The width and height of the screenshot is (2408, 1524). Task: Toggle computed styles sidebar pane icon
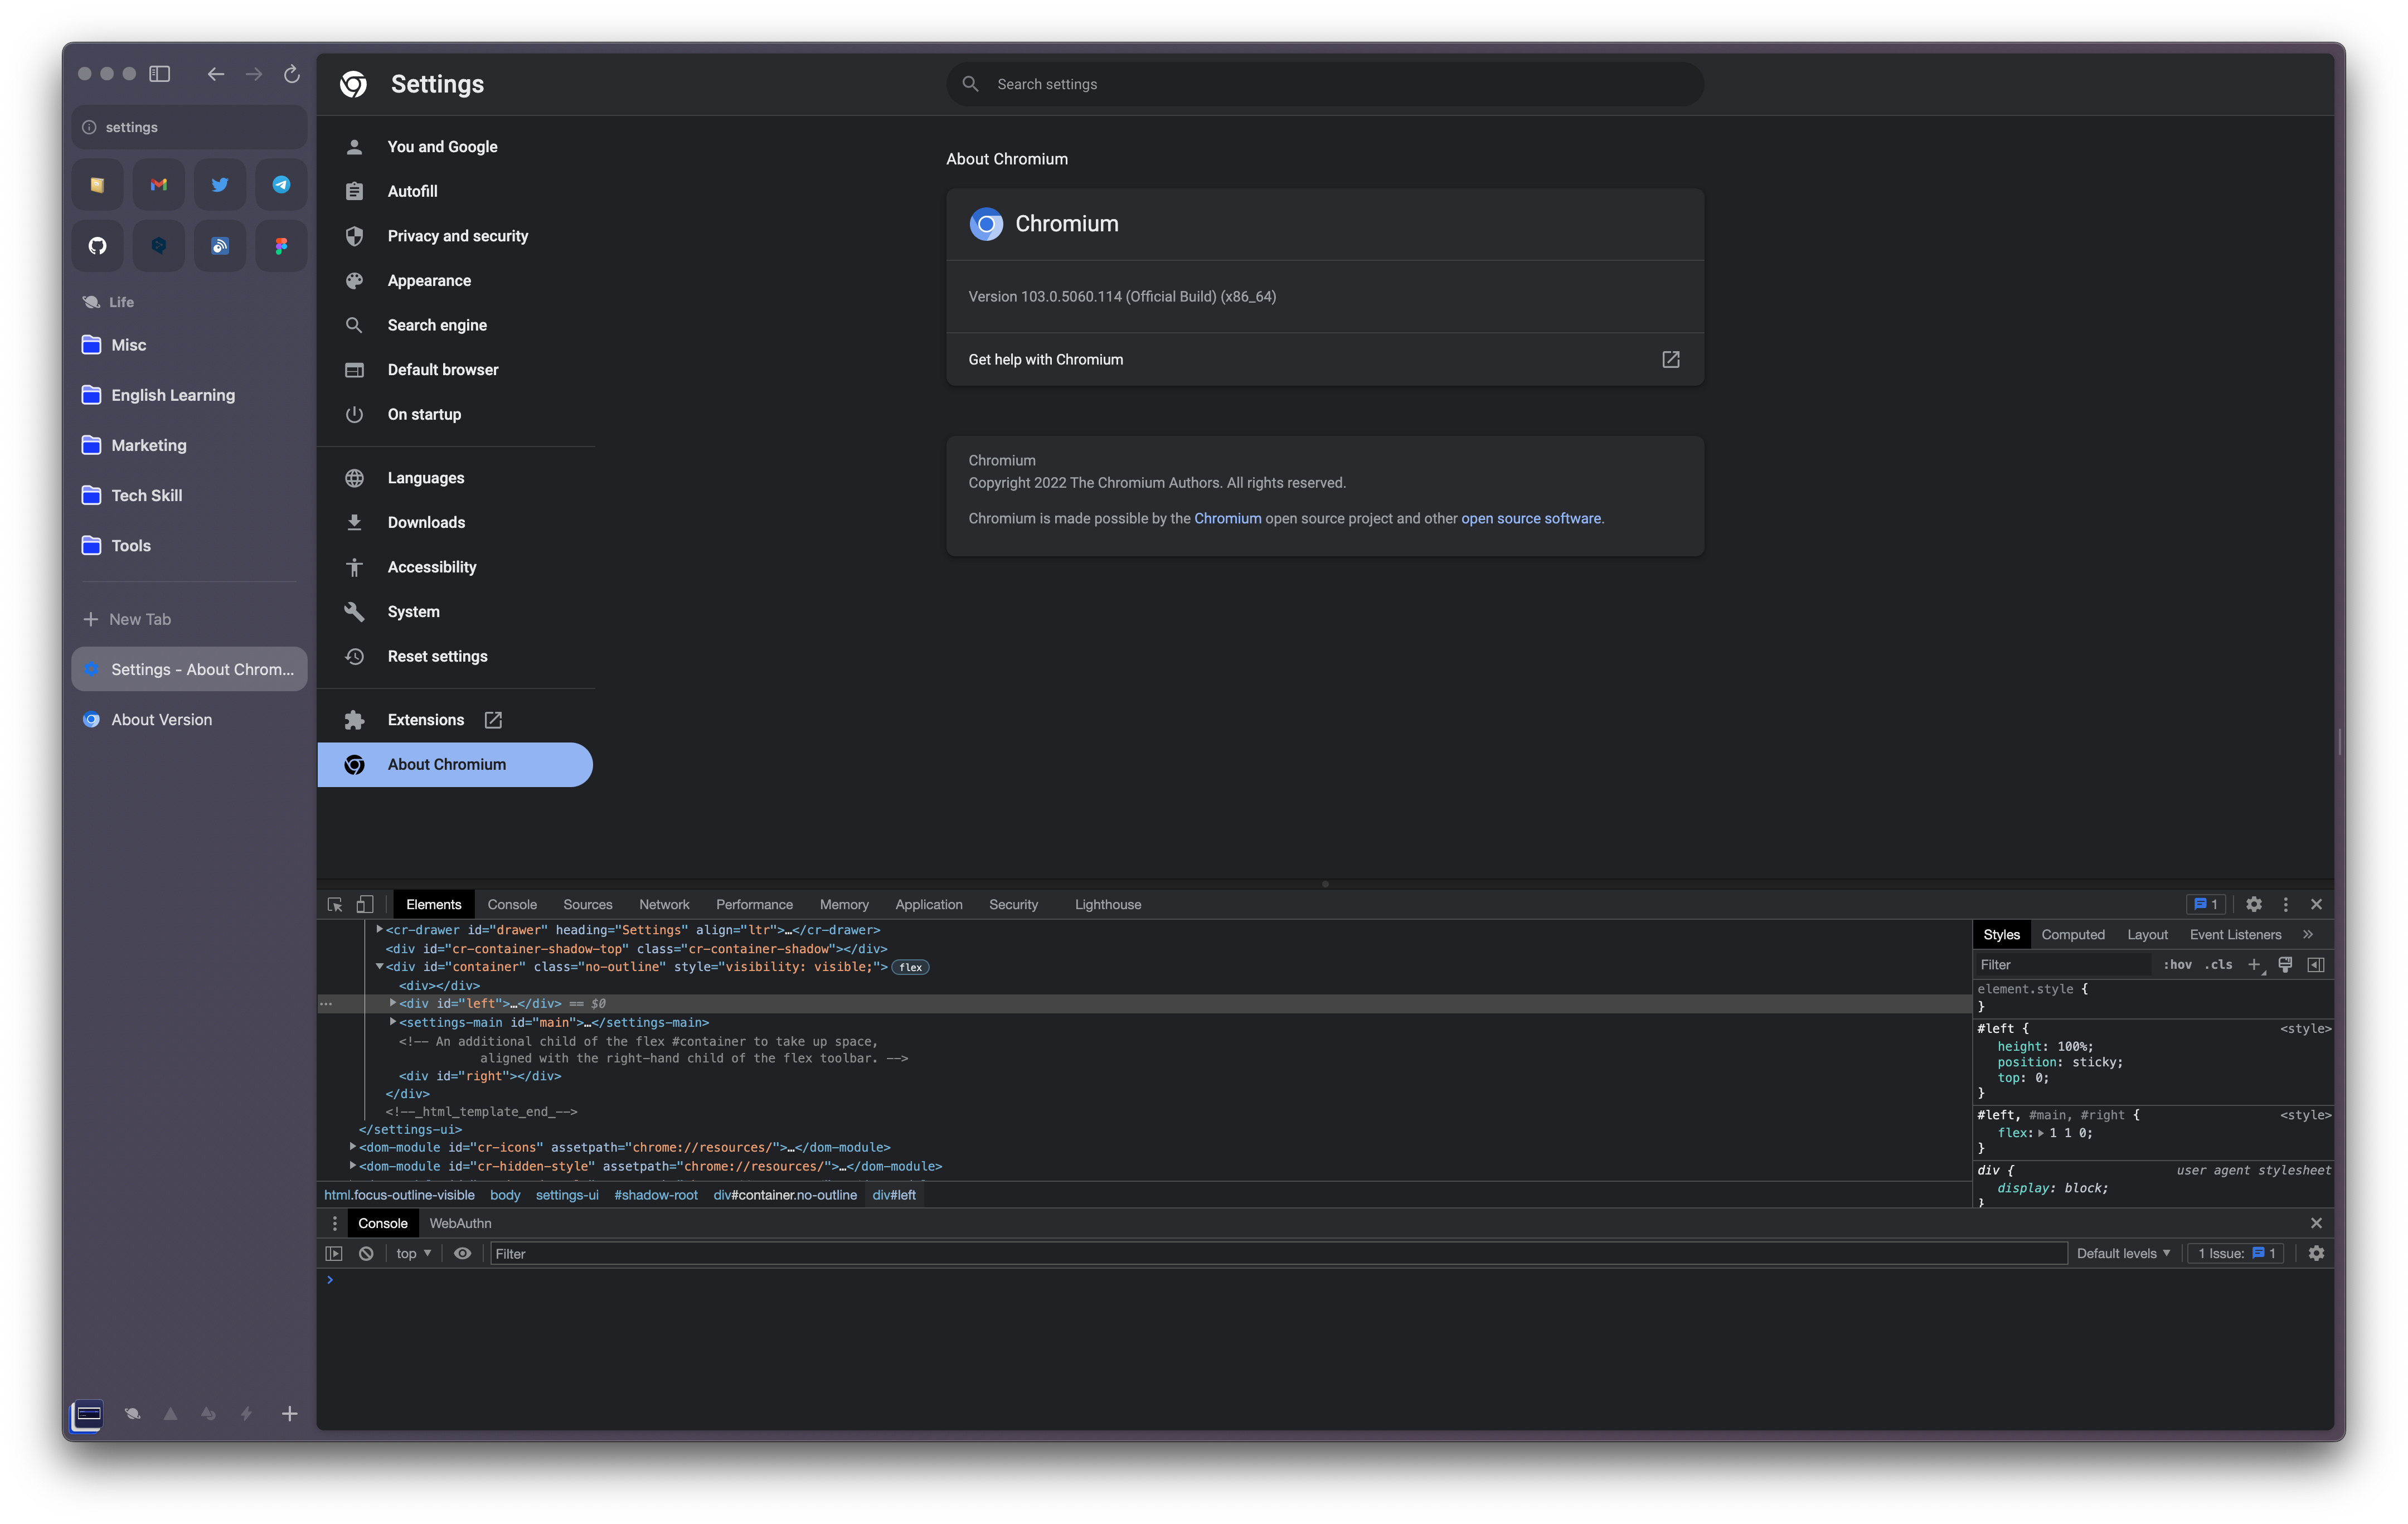pyautogui.click(x=2316, y=965)
